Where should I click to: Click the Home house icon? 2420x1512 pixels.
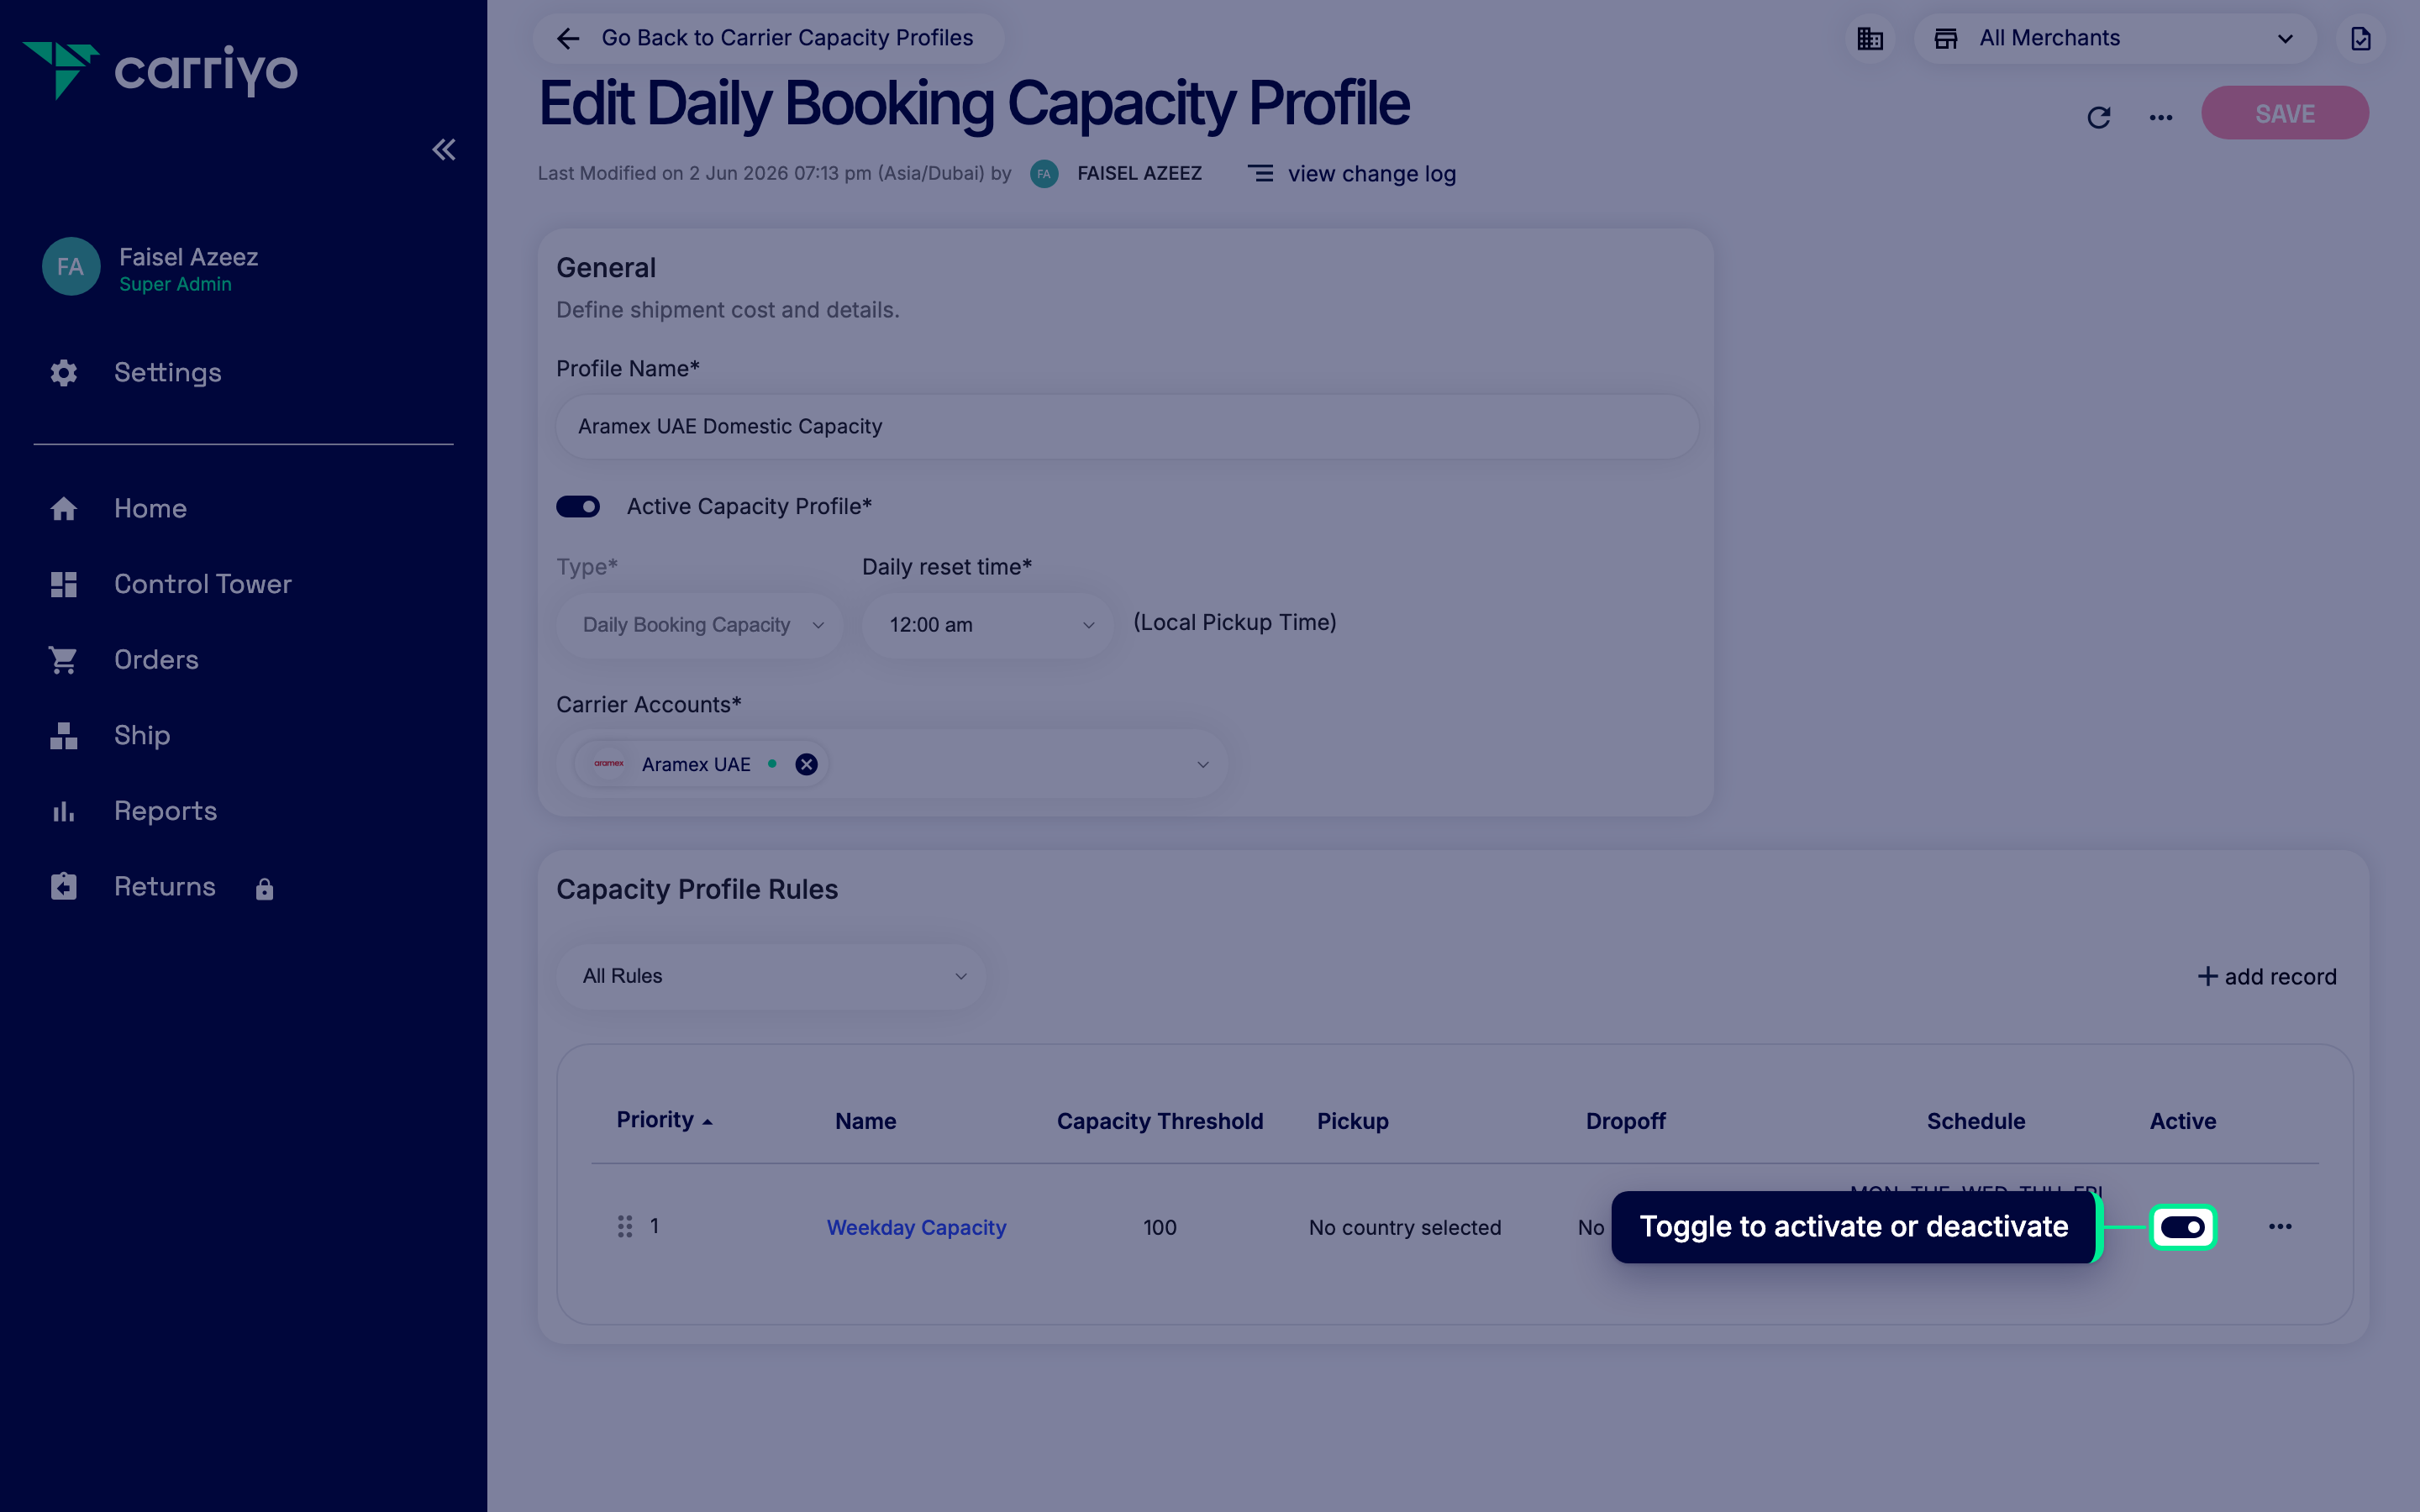[64, 508]
